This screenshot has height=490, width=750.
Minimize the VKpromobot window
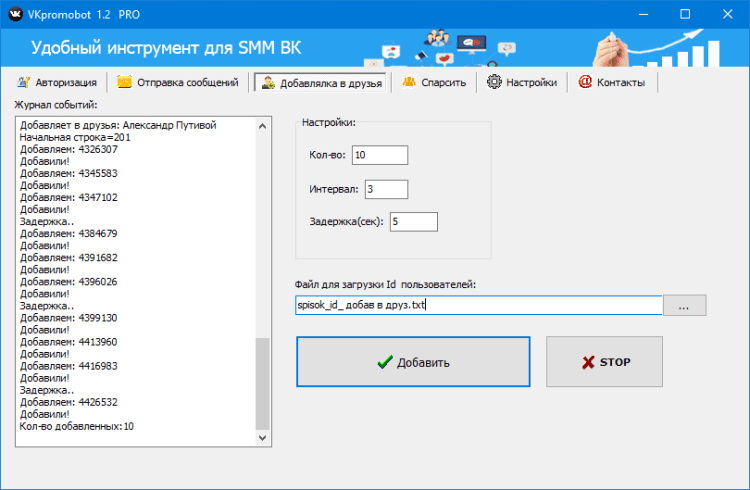643,14
